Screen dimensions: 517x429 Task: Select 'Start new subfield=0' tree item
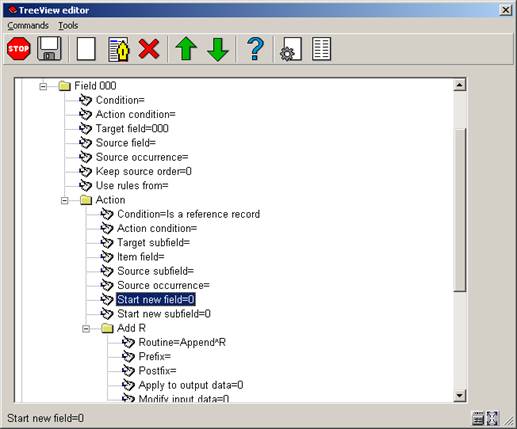tap(164, 314)
